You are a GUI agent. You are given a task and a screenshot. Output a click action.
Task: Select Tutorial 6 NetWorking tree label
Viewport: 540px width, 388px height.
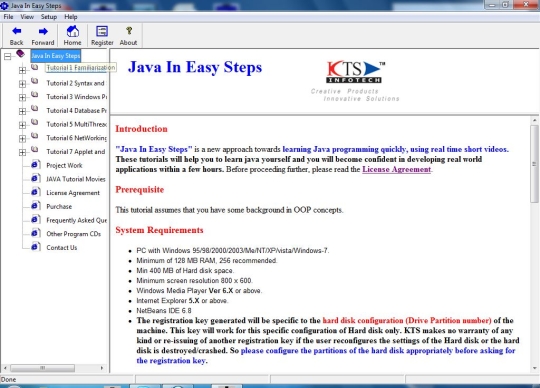point(76,138)
